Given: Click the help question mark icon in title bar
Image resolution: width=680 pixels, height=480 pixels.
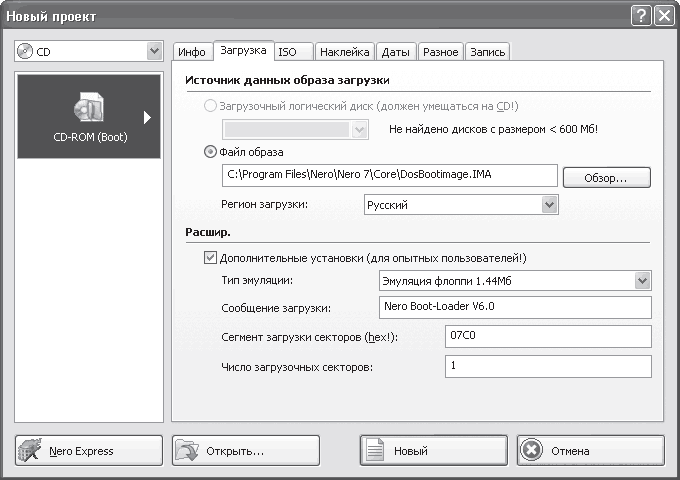Looking at the screenshot, I should pos(639,15).
